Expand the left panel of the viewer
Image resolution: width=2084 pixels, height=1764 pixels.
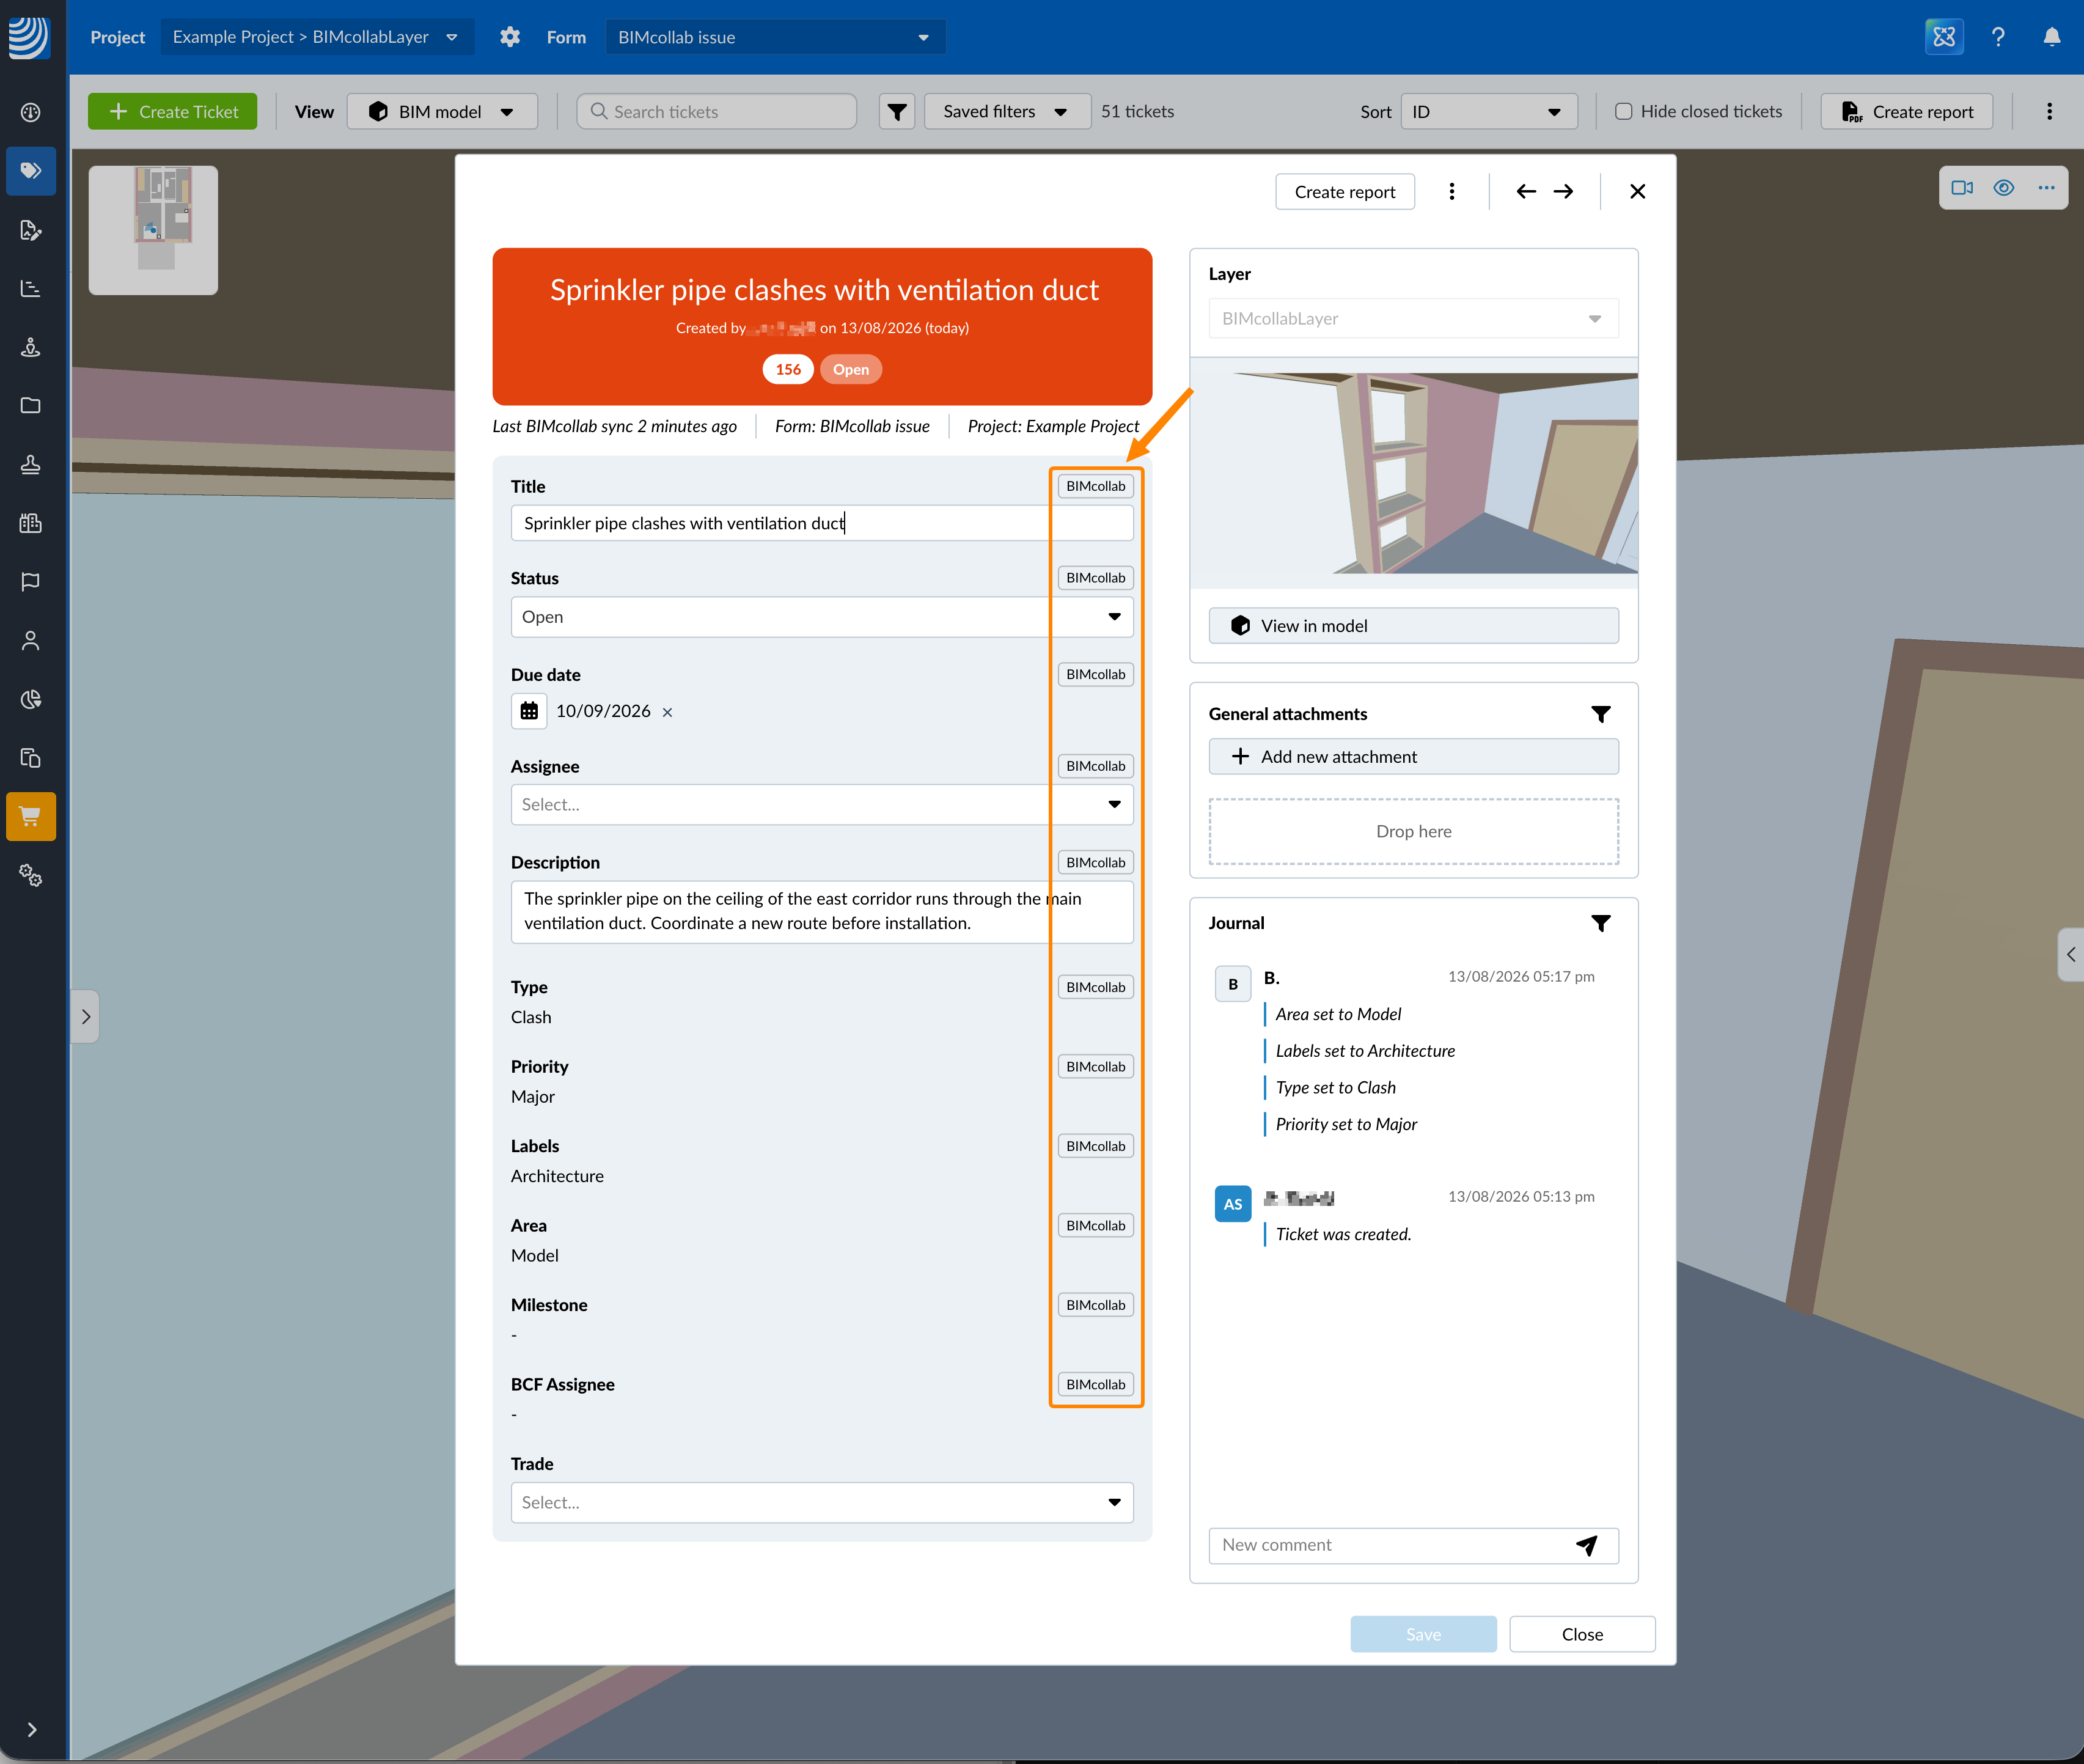click(x=85, y=1017)
